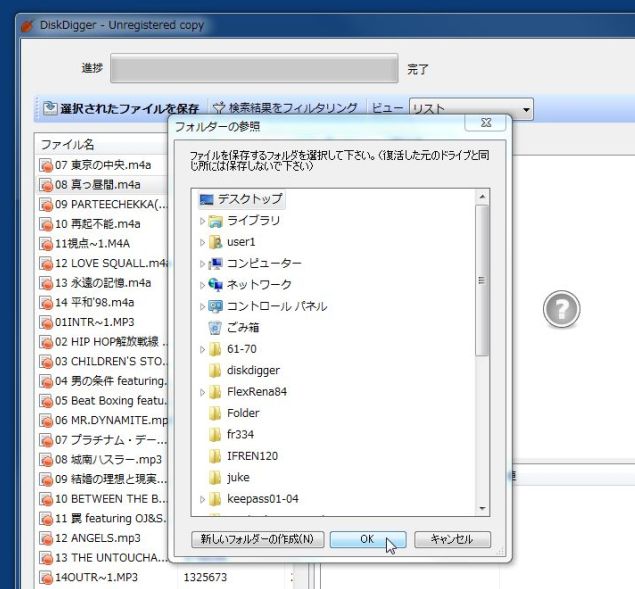Click the progress bar next to 進捗
The width and height of the screenshot is (635, 589).
[x=254, y=68]
